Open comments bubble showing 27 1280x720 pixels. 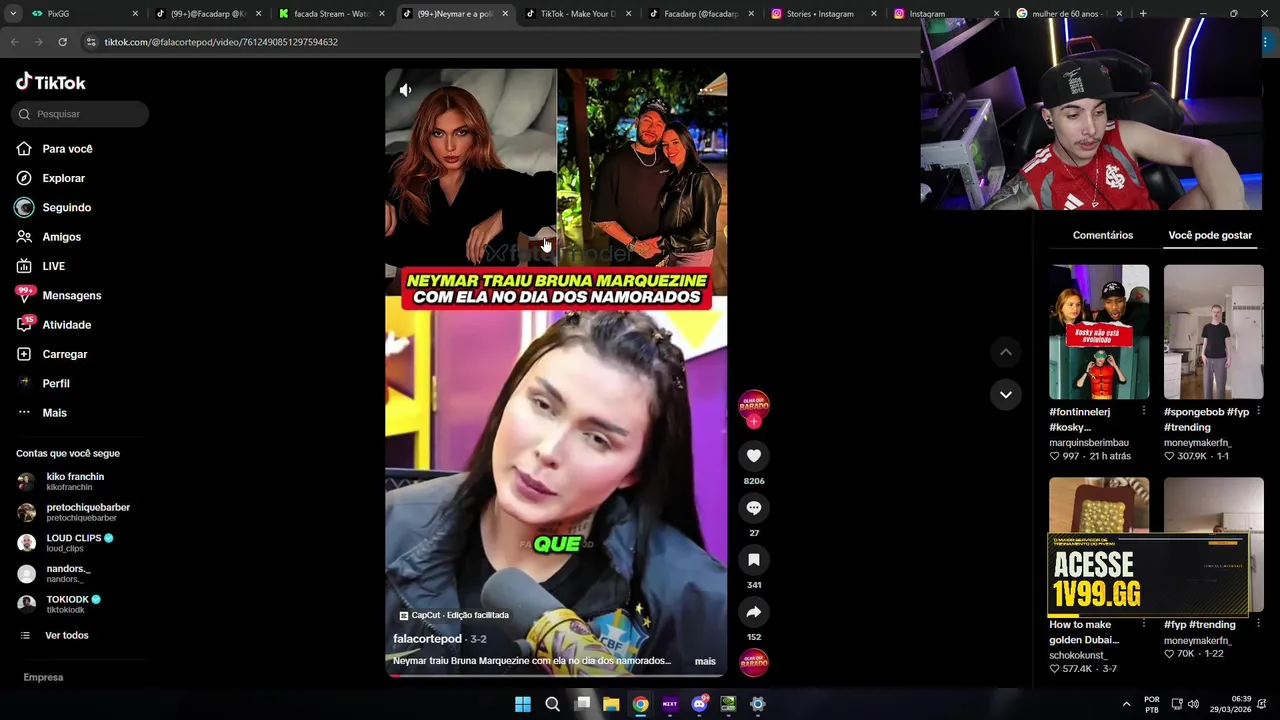pos(754,508)
